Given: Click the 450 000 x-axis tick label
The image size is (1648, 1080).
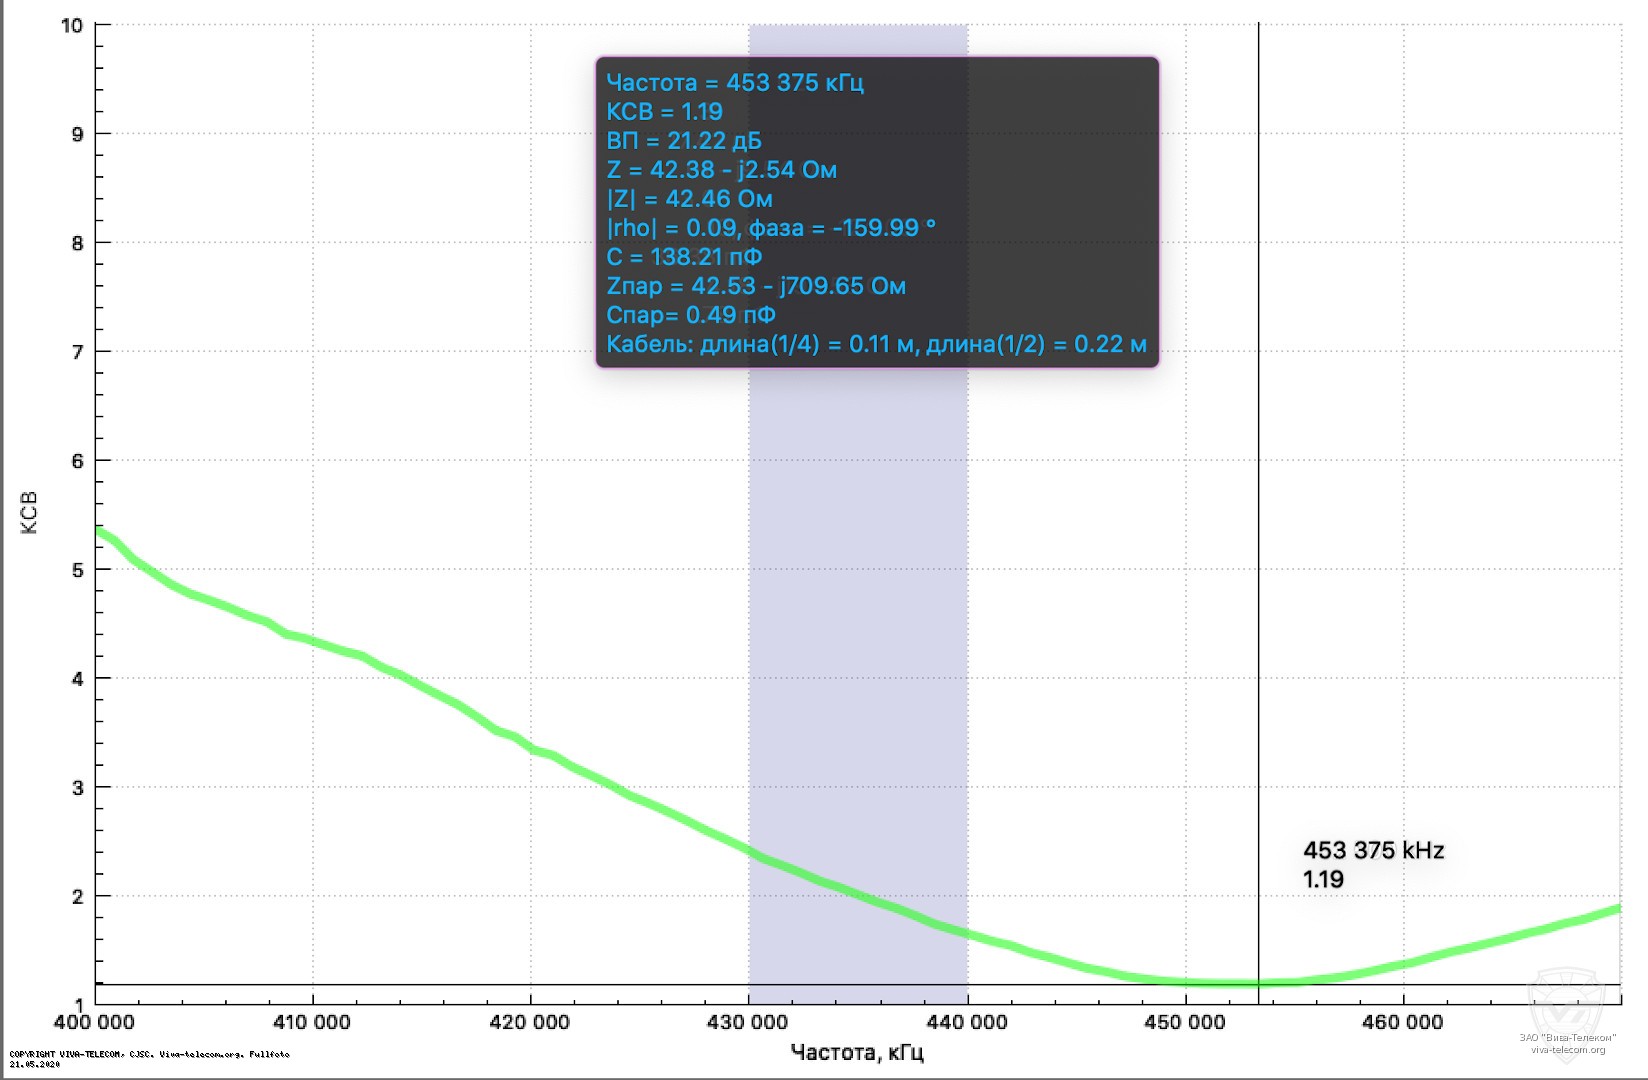Looking at the screenshot, I should (1185, 1022).
